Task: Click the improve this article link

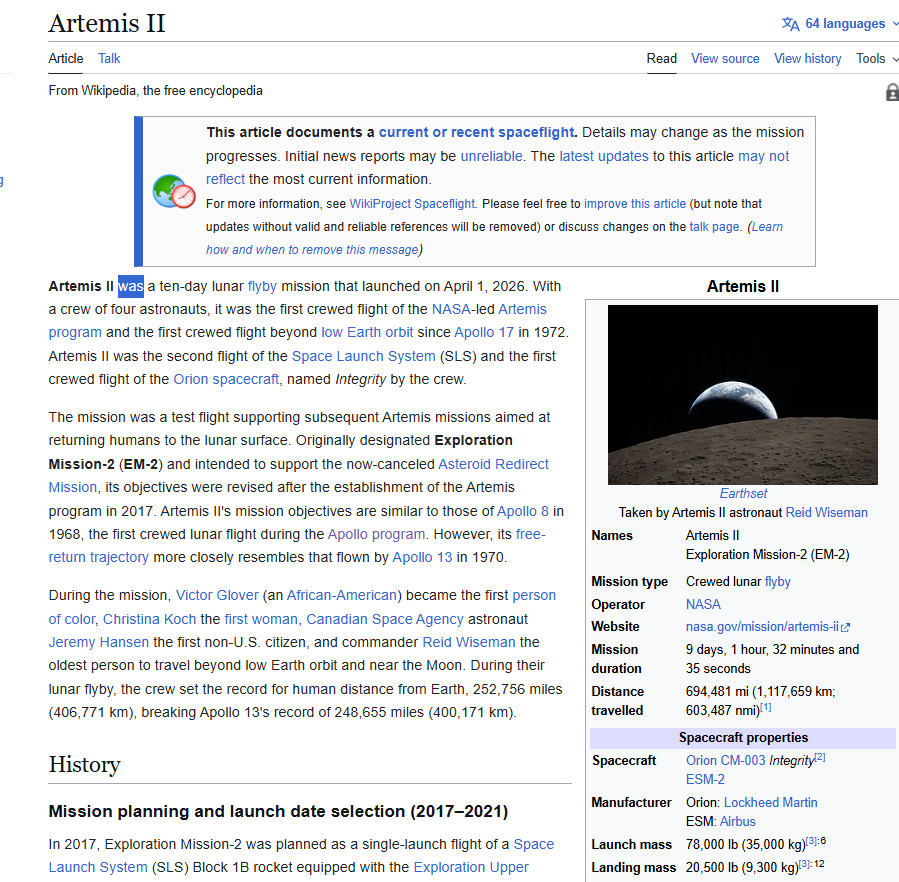Action: (634, 203)
